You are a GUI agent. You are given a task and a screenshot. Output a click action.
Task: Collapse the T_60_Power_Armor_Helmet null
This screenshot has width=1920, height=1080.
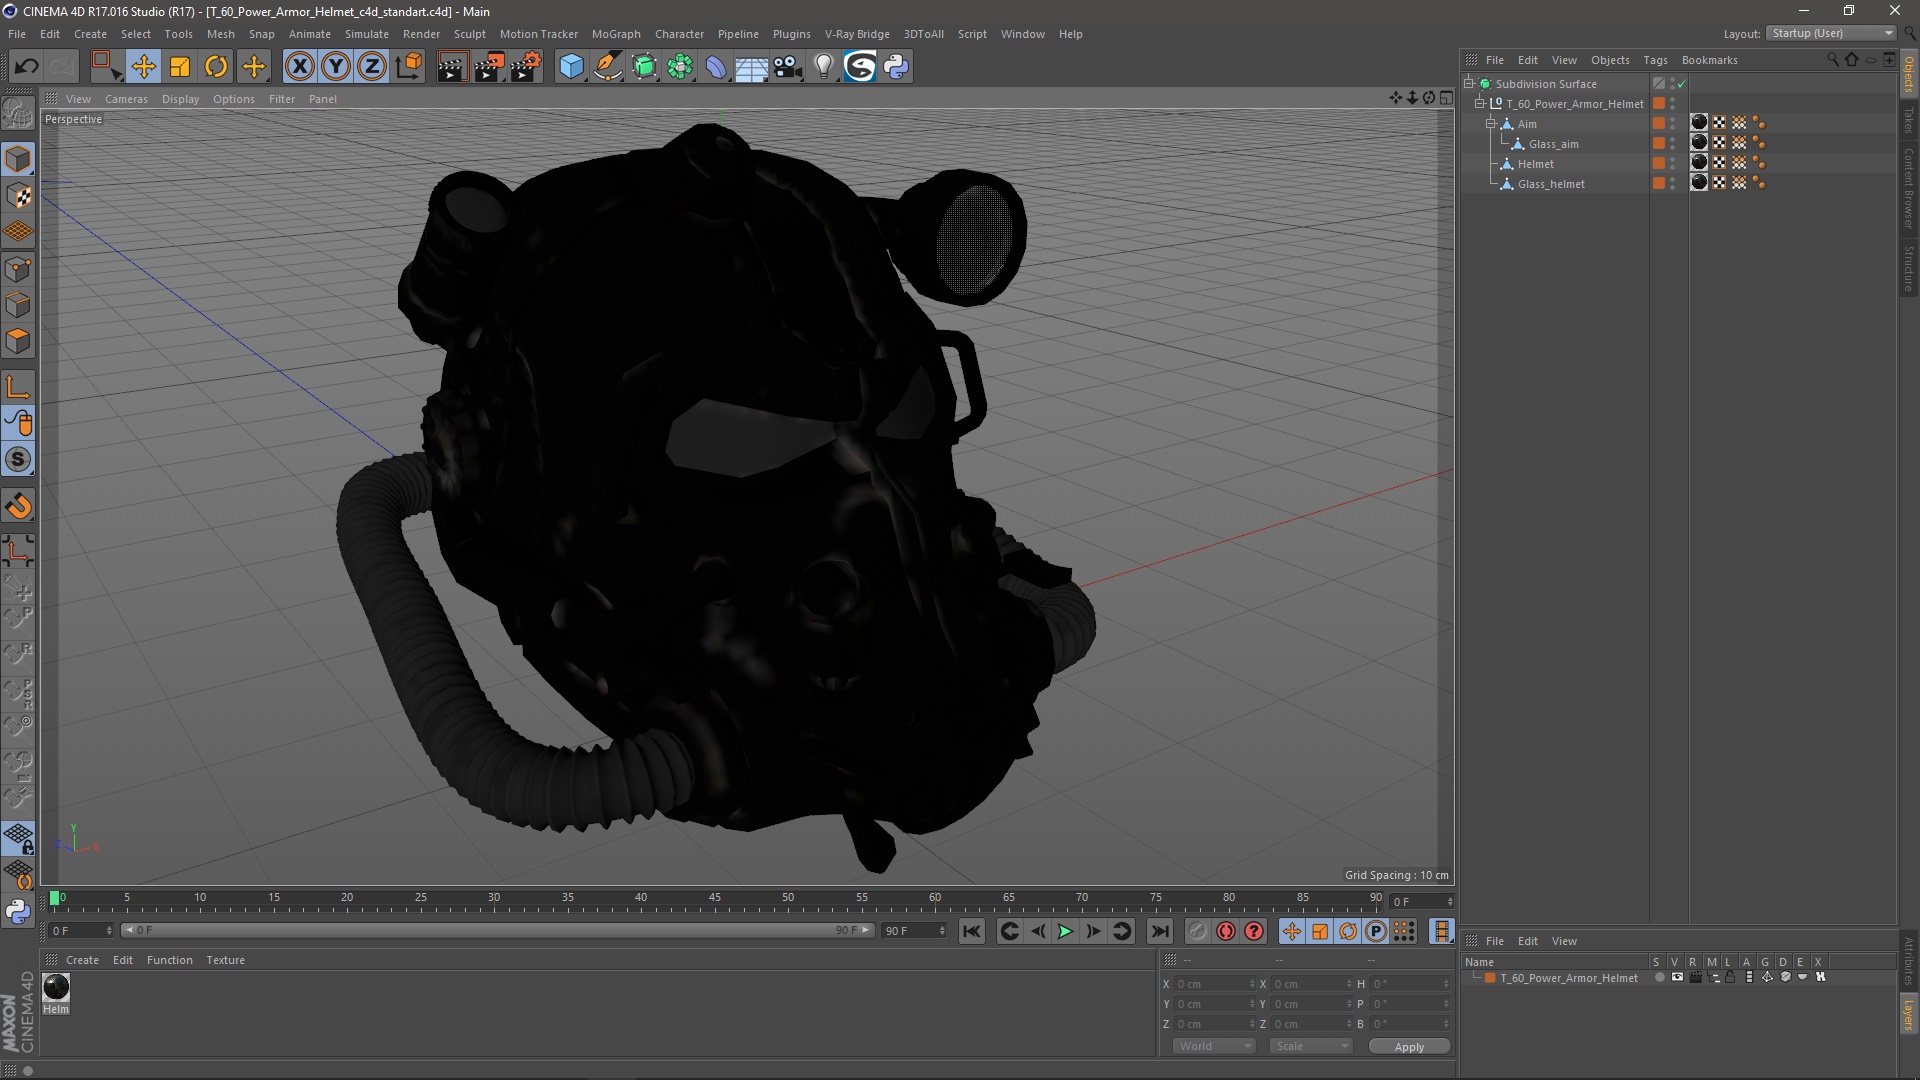click(1480, 104)
